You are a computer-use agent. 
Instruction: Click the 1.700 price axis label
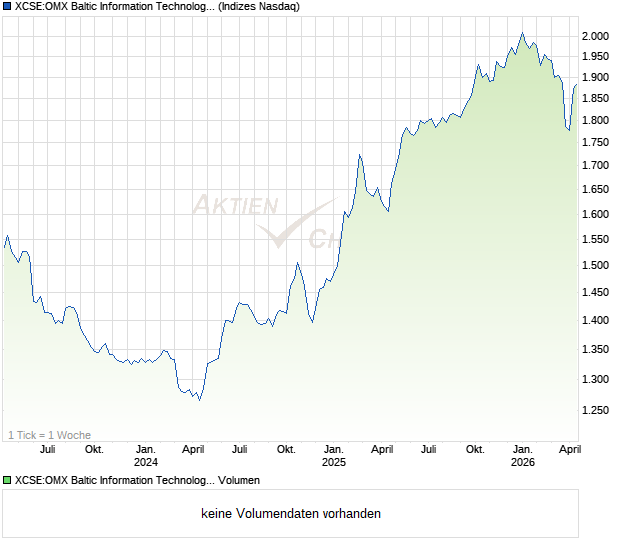595,165
